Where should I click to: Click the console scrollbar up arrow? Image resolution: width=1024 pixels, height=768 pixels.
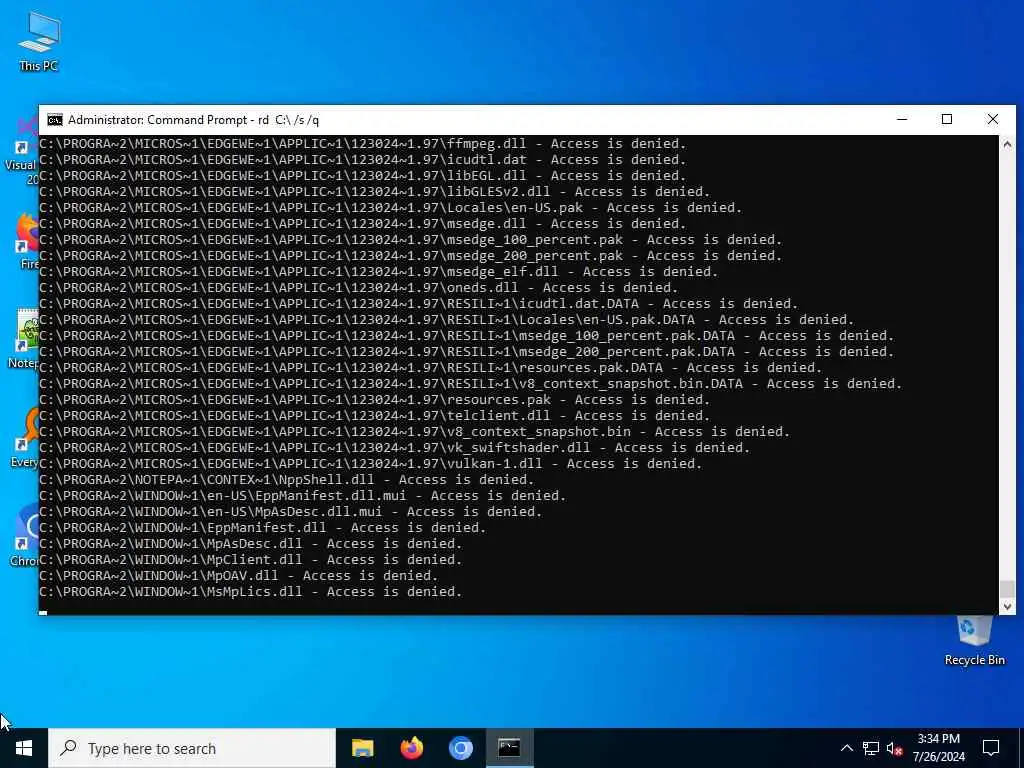point(1007,144)
